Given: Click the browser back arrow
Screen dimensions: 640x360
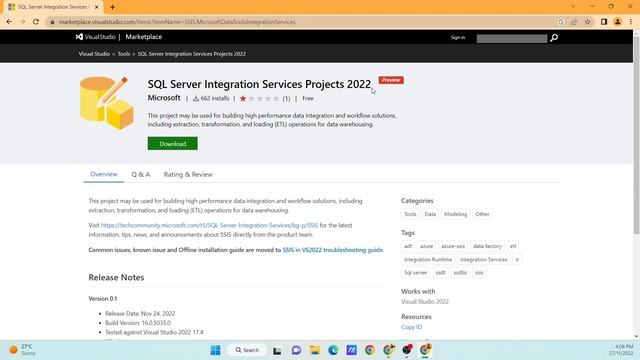Looking at the screenshot, I should click(9, 22).
